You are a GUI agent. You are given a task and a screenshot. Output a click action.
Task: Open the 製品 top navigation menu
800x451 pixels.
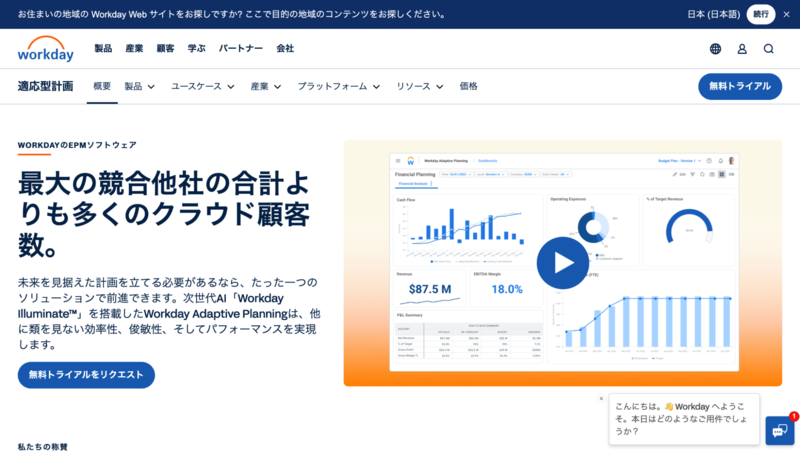pos(103,48)
